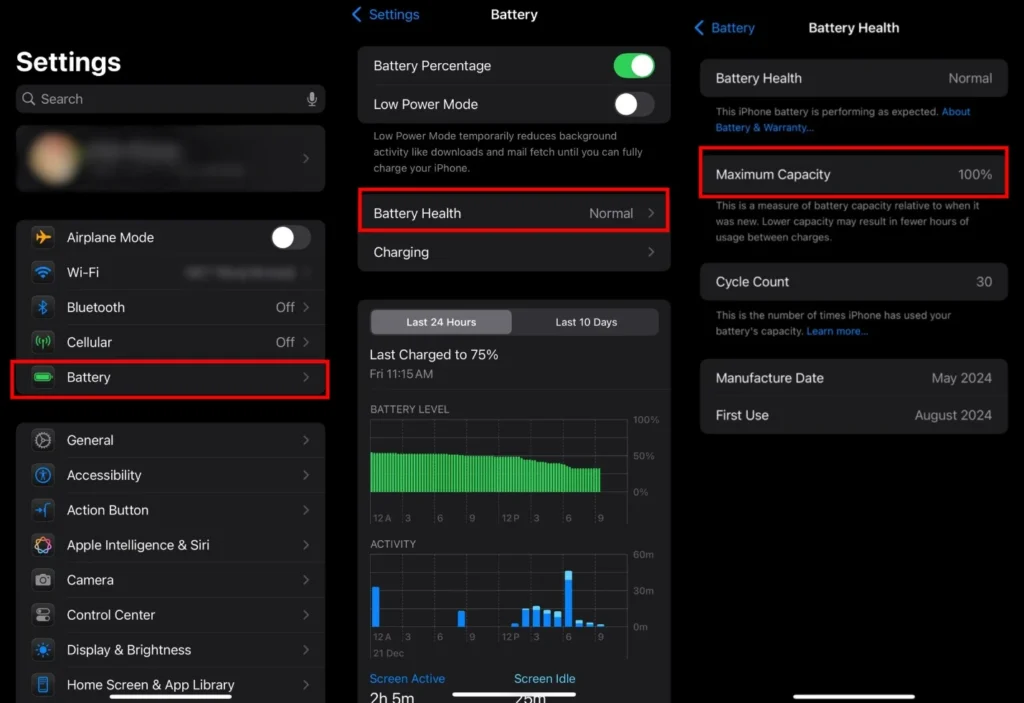Open Display & Brightness settings
Image resolution: width=1024 pixels, height=703 pixels.
coord(170,650)
